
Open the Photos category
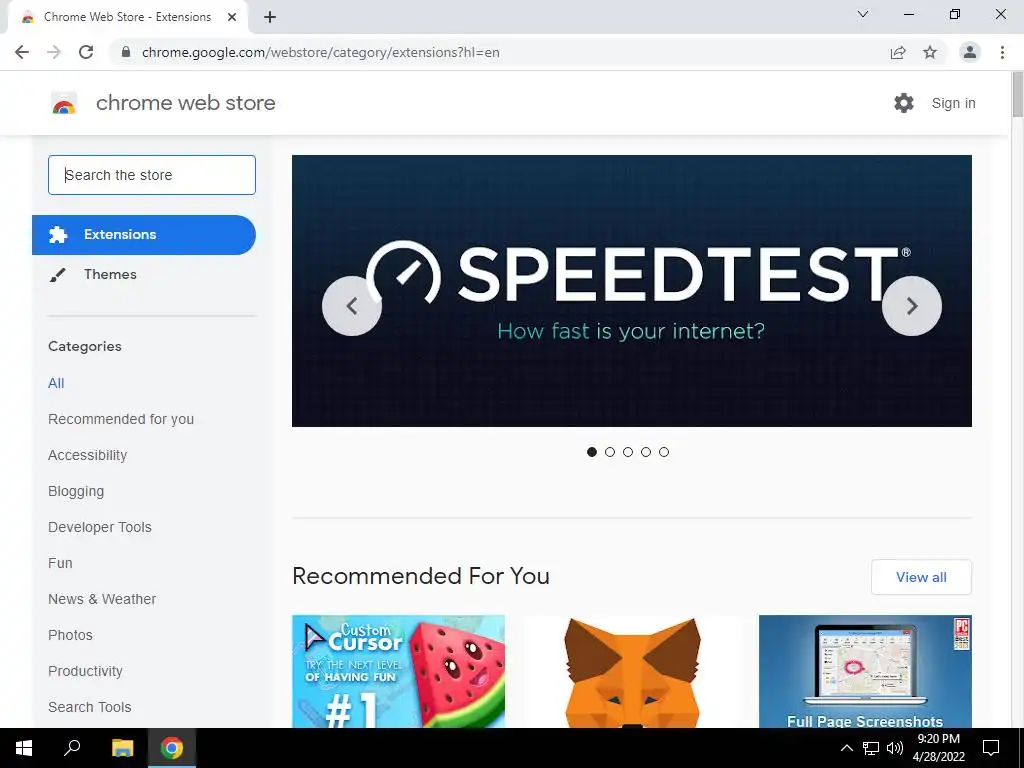(71, 635)
